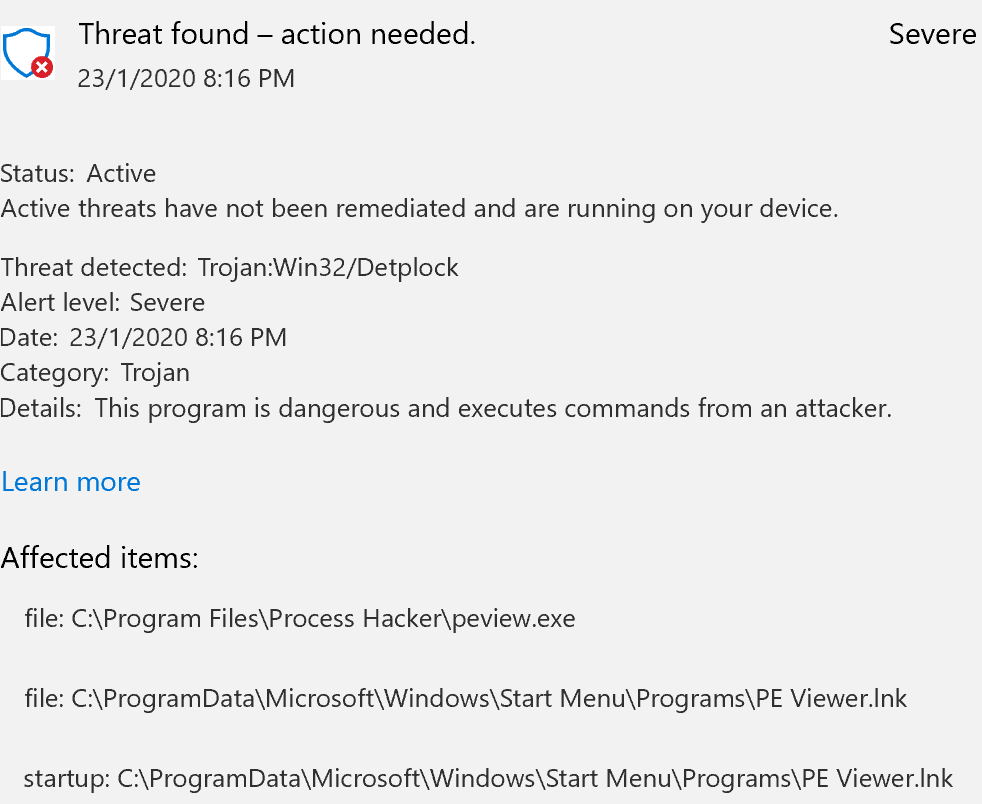Viewport: 982px width, 804px height.
Task: Click the Alert level: Severe line
Action: [103, 302]
